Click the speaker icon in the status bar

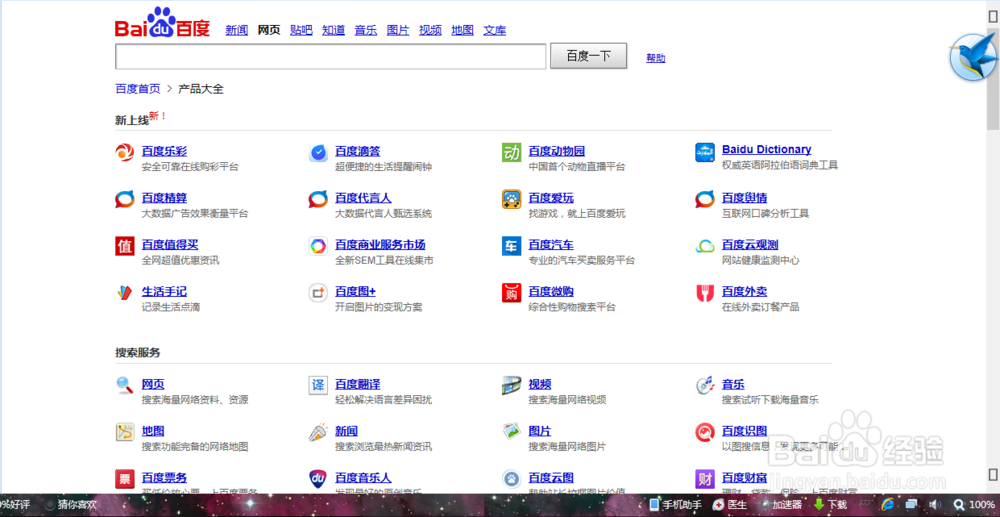coord(935,505)
